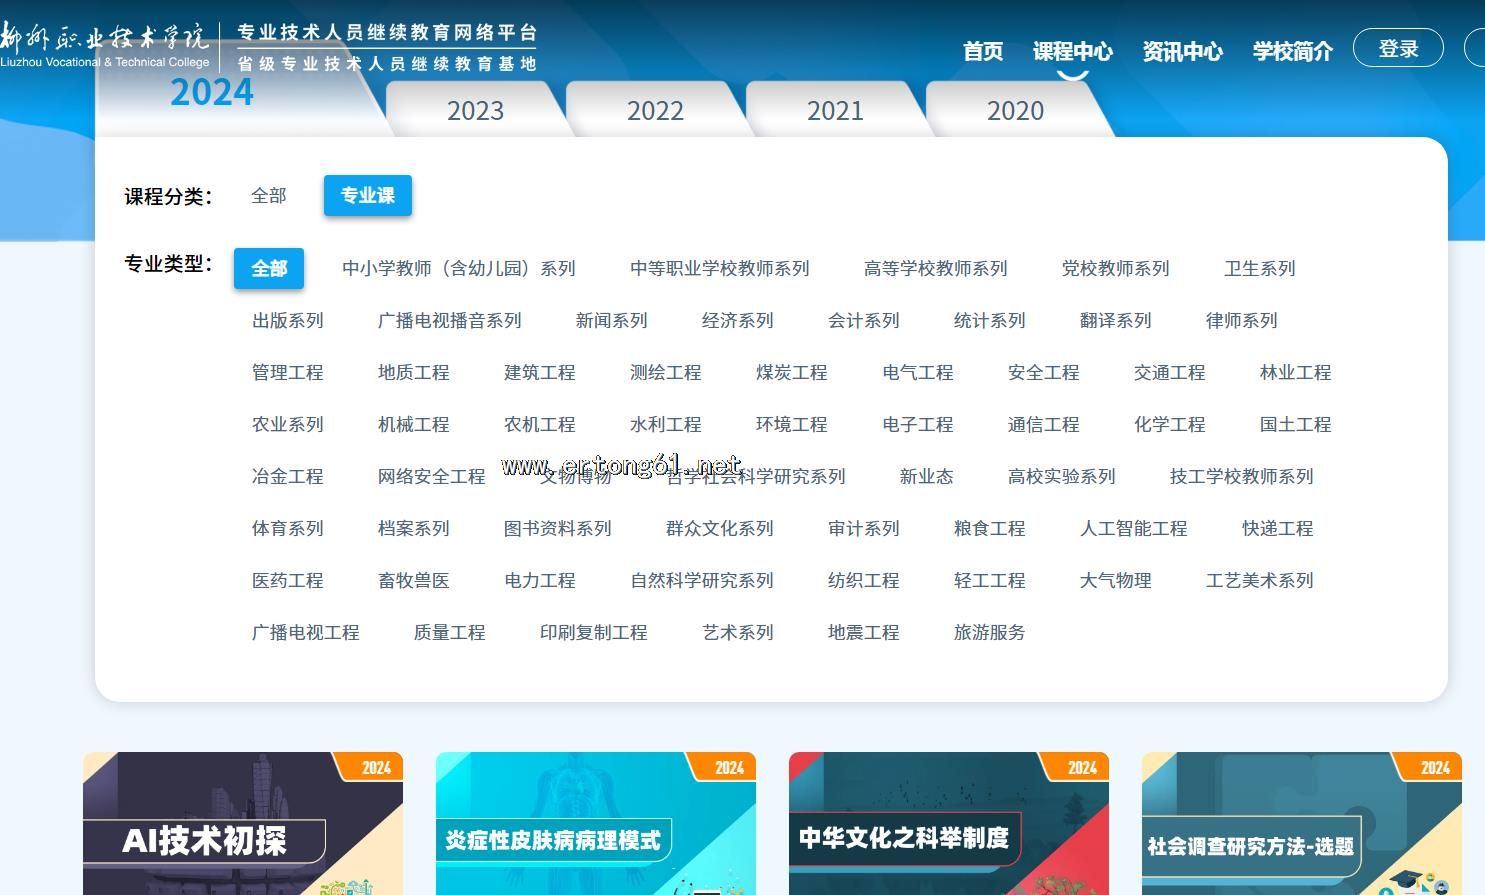Open the 中华文化之科举制度 course card
This screenshot has width=1485, height=895.
tap(949, 824)
